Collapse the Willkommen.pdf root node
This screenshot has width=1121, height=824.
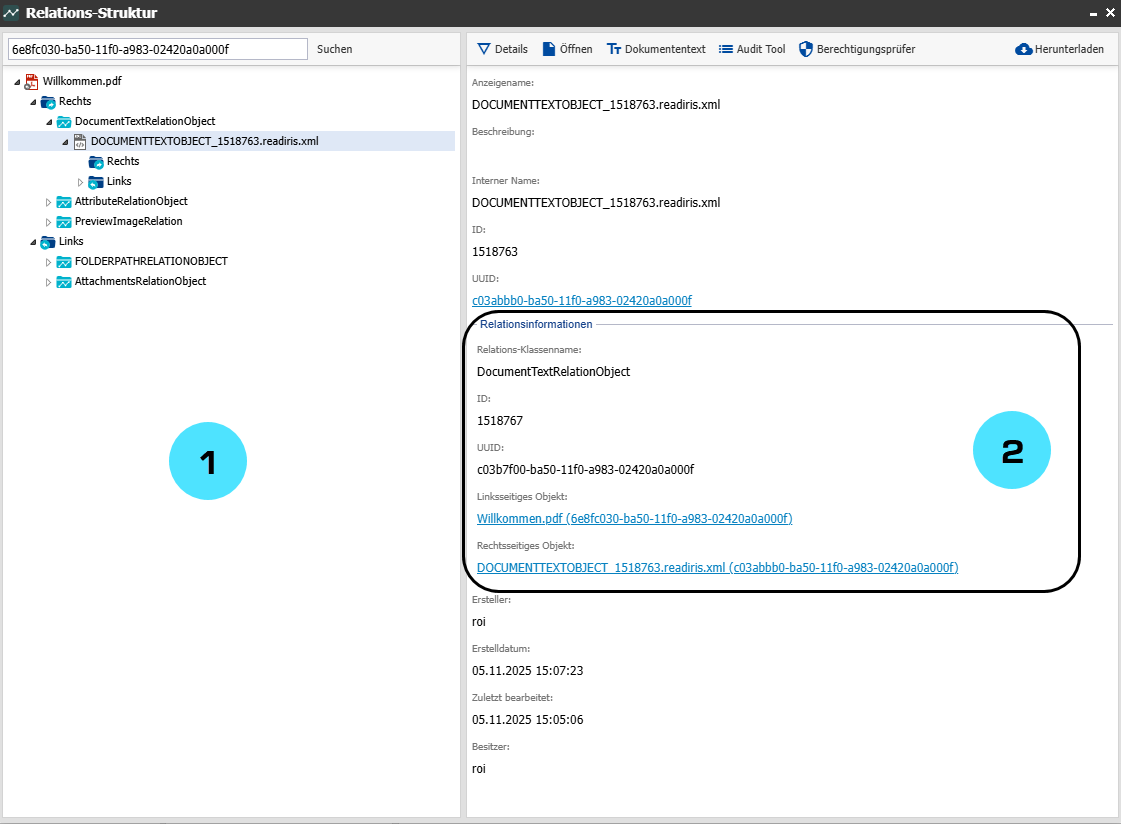point(17,81)
